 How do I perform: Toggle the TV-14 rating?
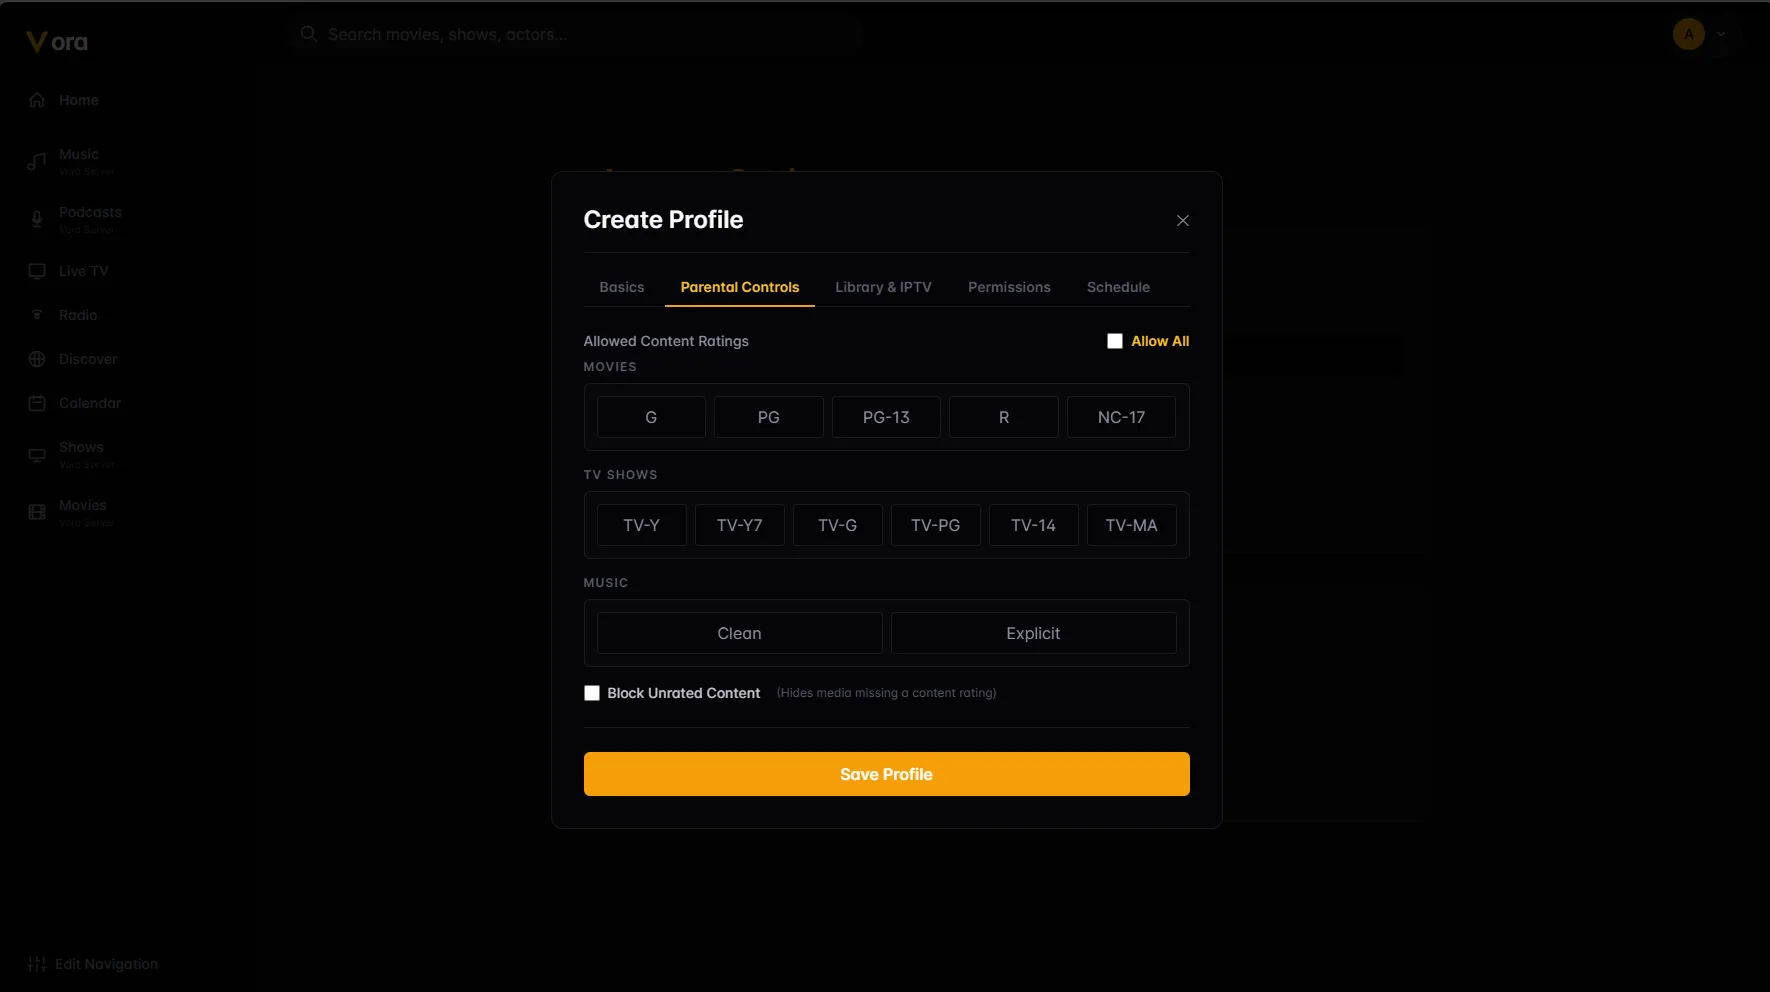(x=1033, y=525)
